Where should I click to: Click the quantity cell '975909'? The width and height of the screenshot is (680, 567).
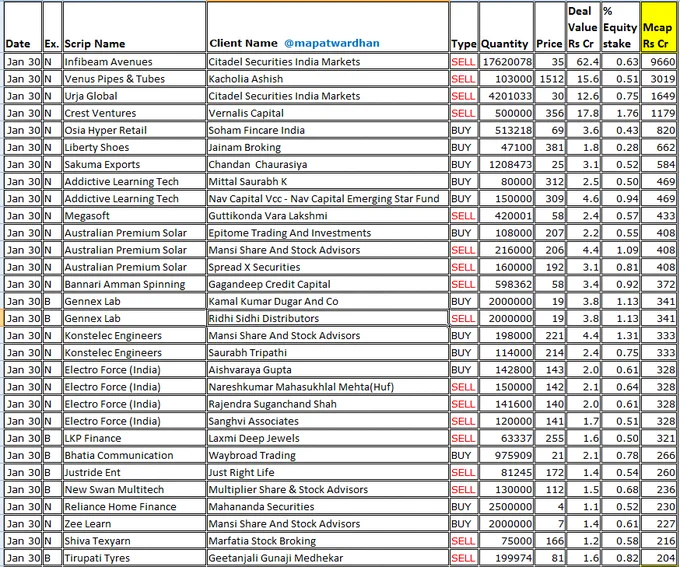click(506, 456)
